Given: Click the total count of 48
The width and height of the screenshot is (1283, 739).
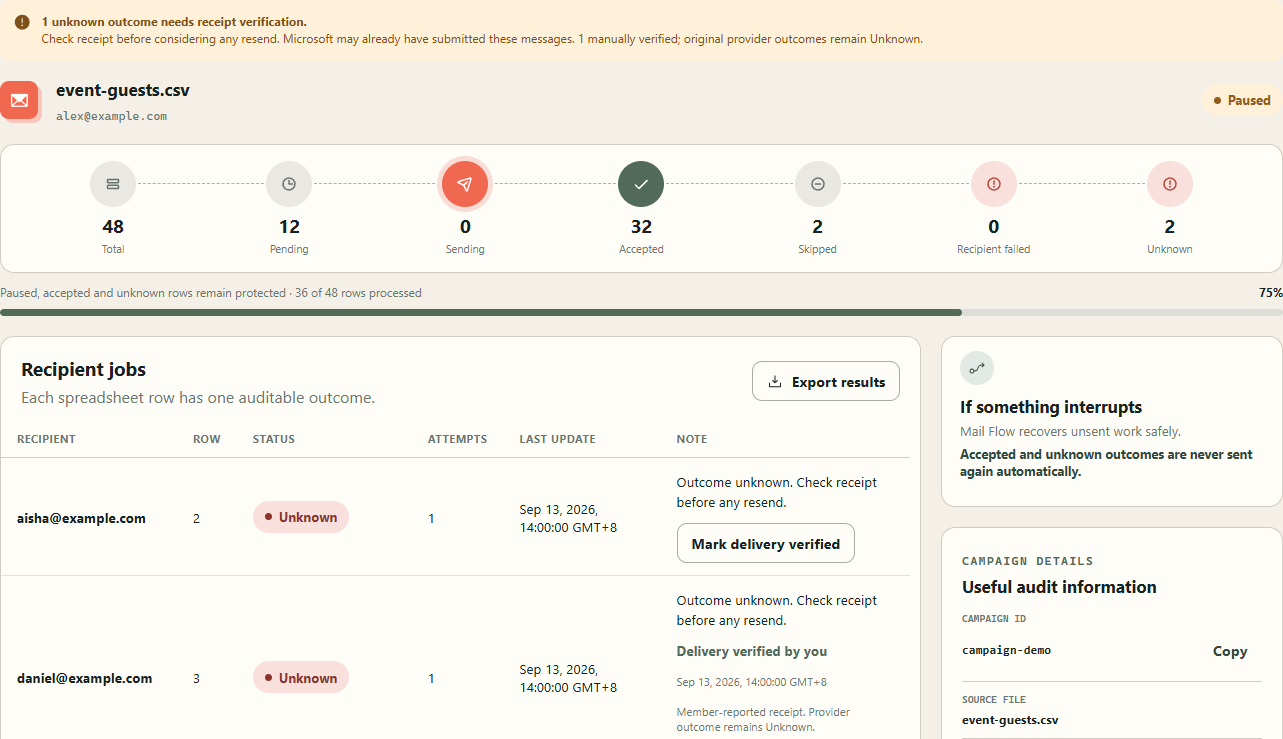Looking at the screenshot, I should click(x=113, y=227).
